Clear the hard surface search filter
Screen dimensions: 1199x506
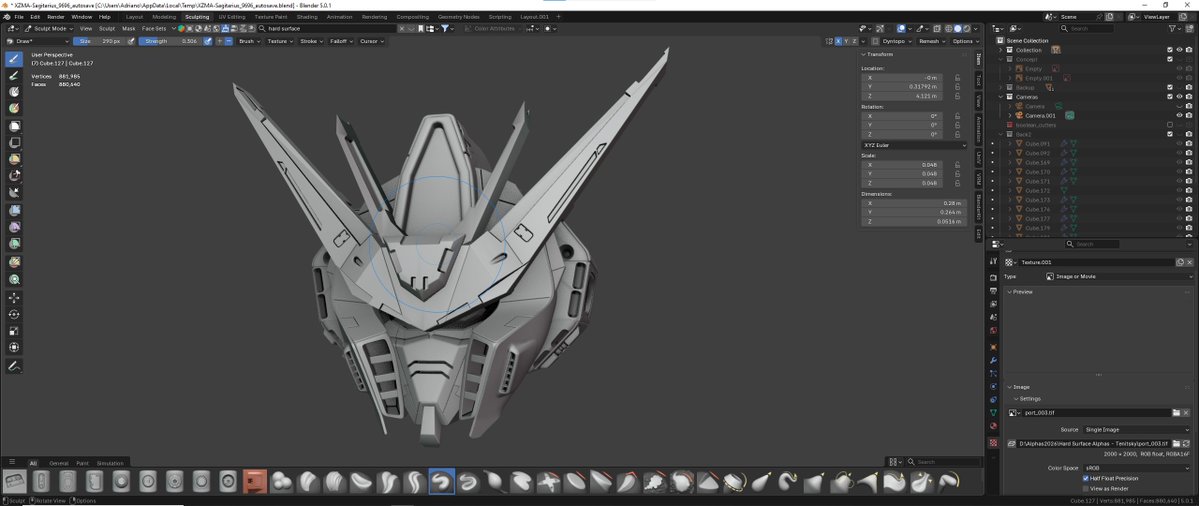point(402,28)
